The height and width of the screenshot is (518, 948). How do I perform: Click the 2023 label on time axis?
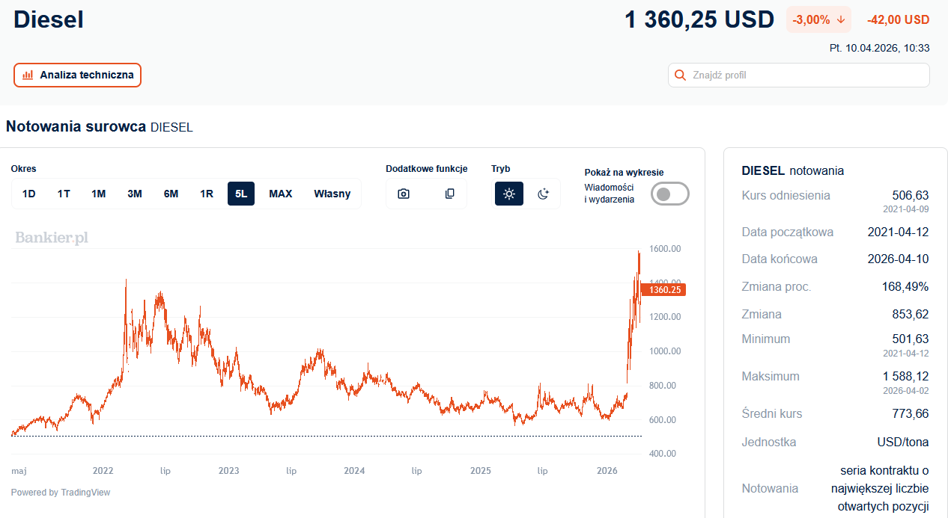pyautogui.click(x=229, y=470)
